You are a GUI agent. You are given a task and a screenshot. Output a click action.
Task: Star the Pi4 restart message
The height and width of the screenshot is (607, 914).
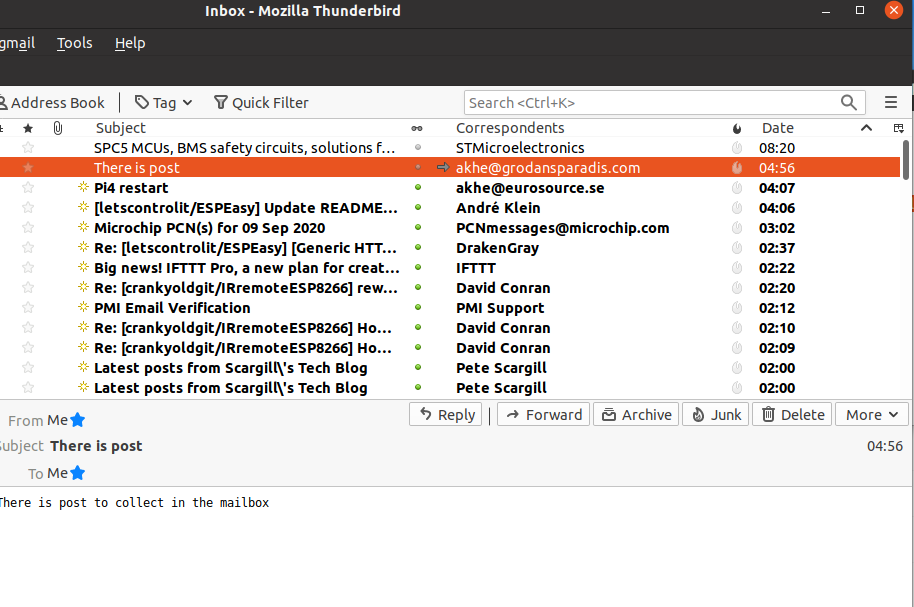pos(28,188)
